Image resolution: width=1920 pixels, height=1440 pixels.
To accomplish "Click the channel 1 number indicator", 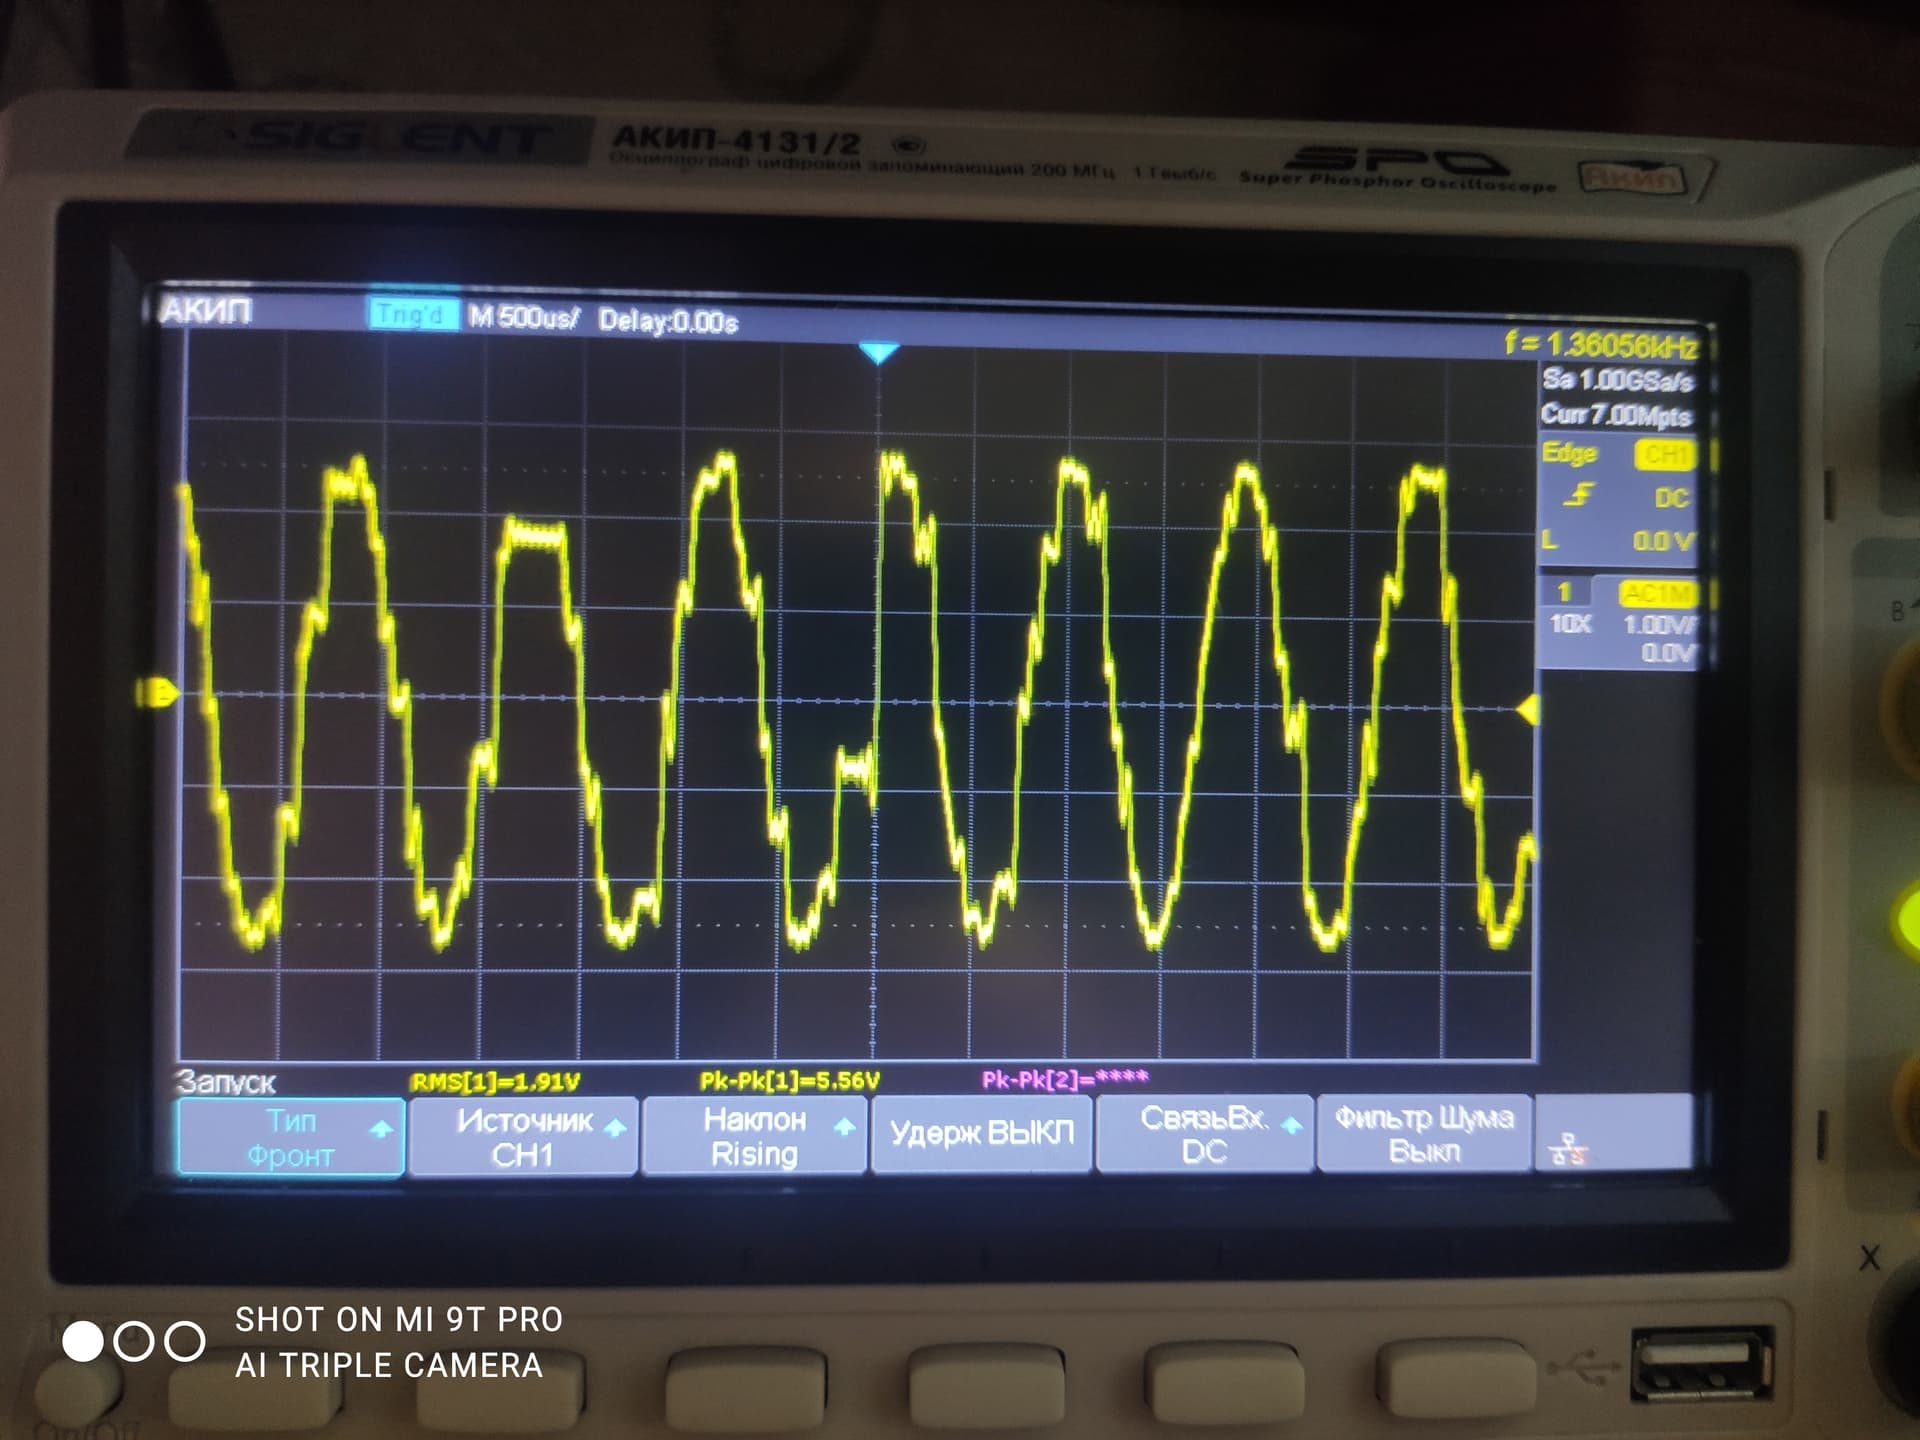I will coord(1564,592).
